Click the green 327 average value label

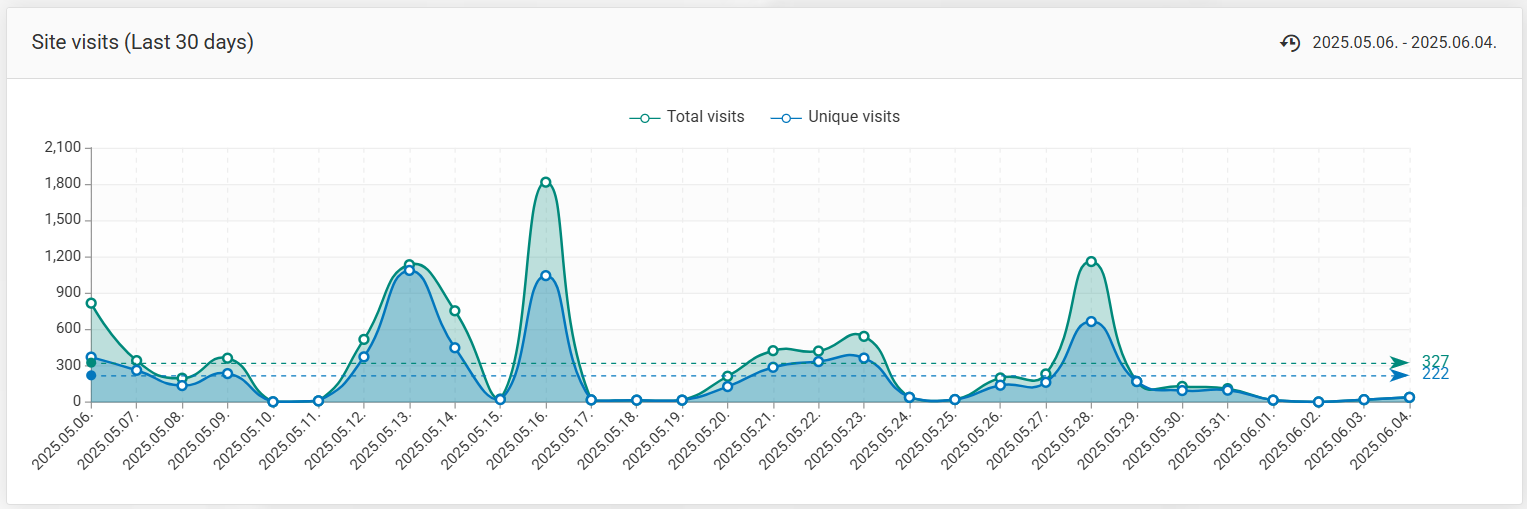click(x=1435, y=361)
